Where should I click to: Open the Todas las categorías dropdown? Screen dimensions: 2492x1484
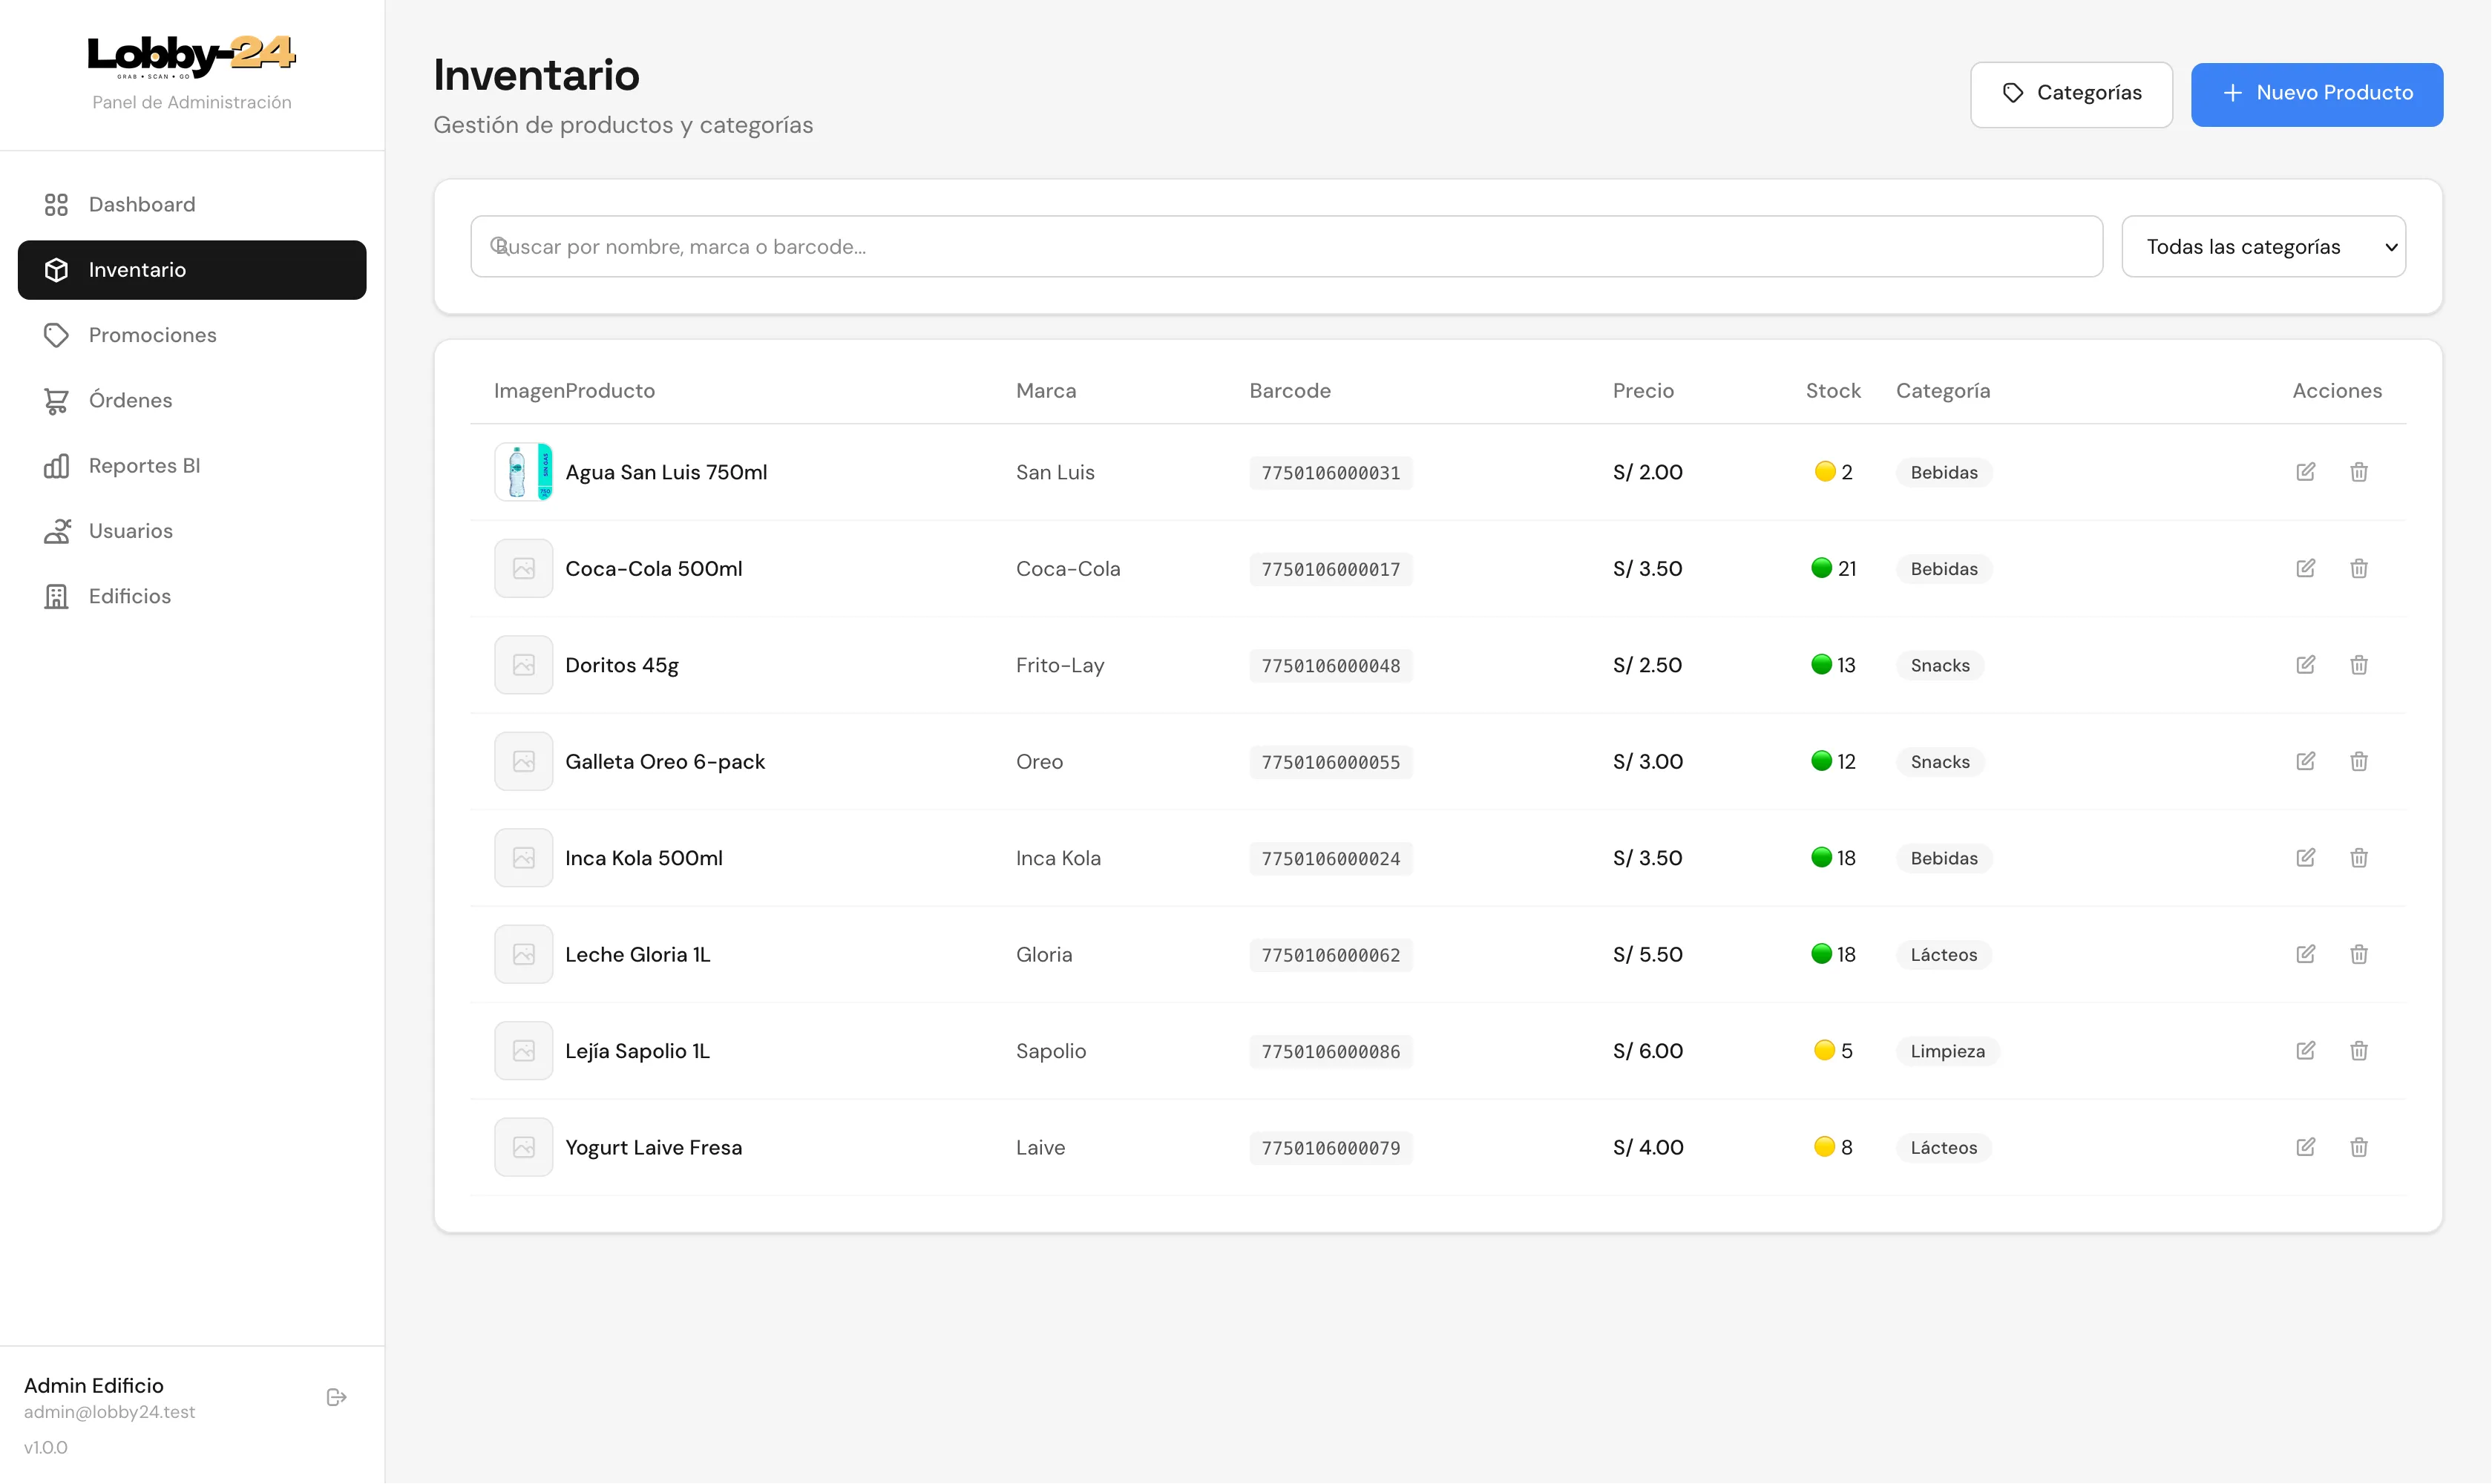[2264, 246]
